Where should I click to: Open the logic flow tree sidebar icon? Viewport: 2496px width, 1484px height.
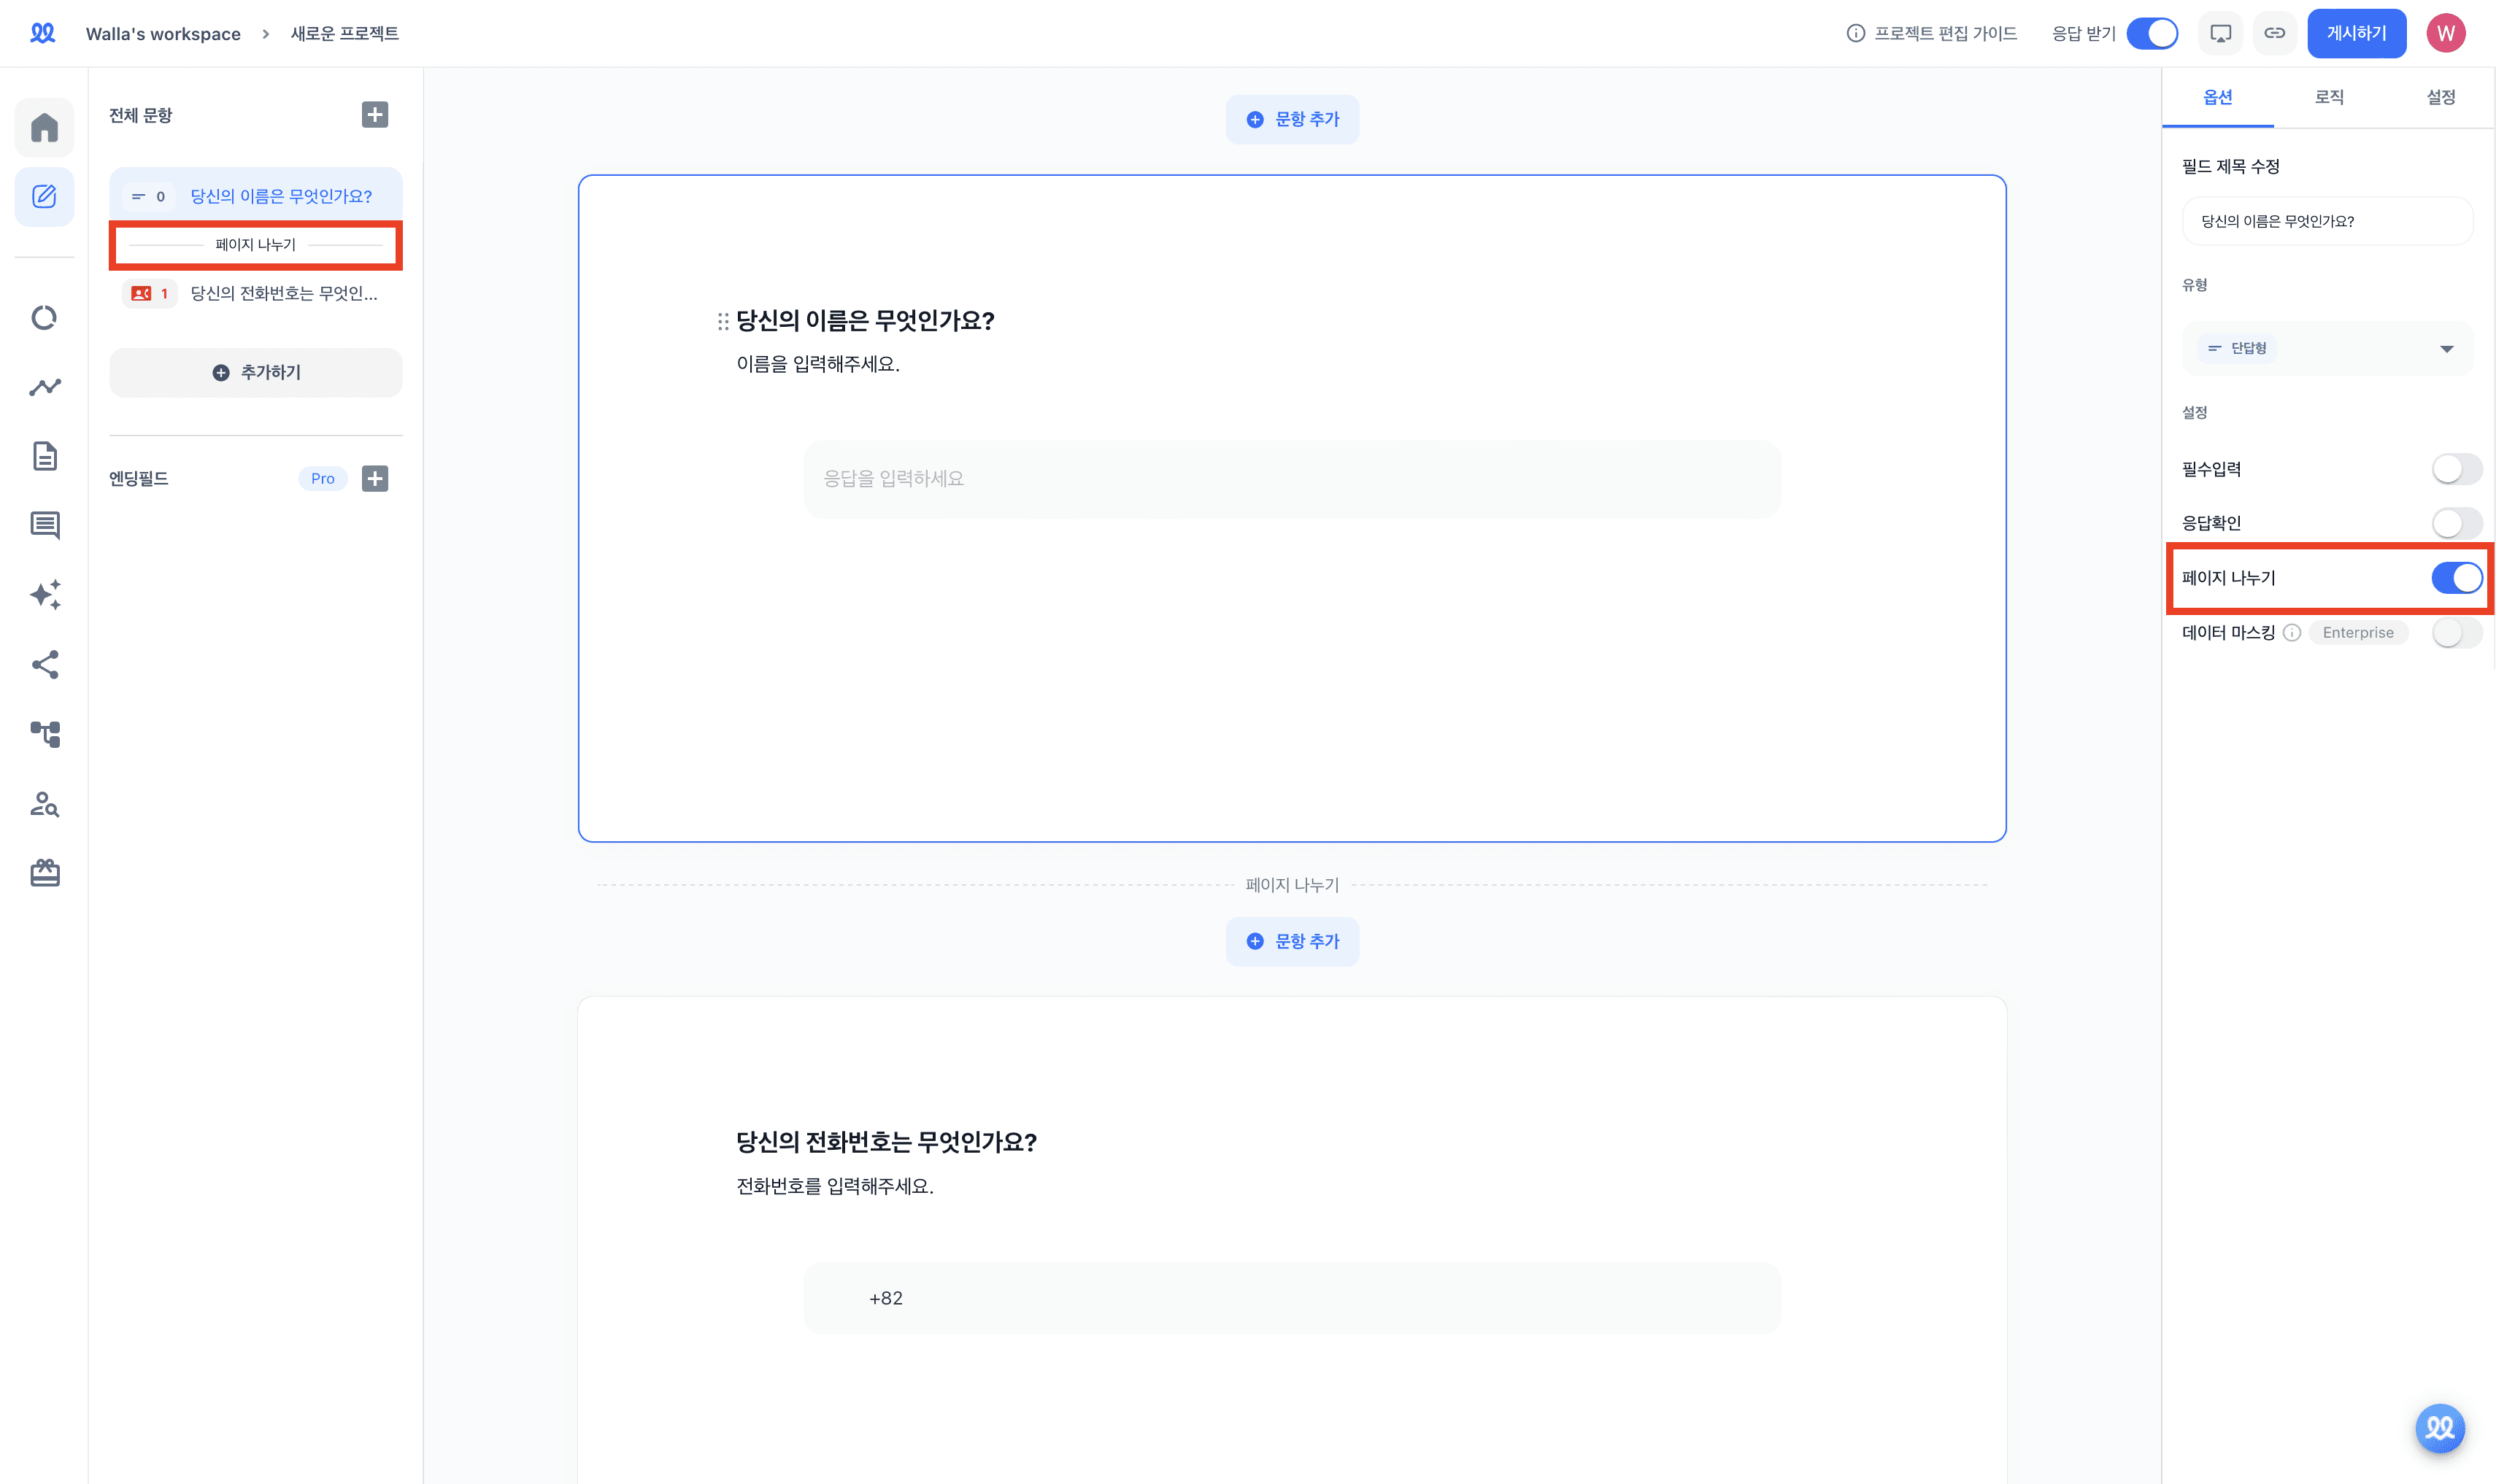click(44, 734)
